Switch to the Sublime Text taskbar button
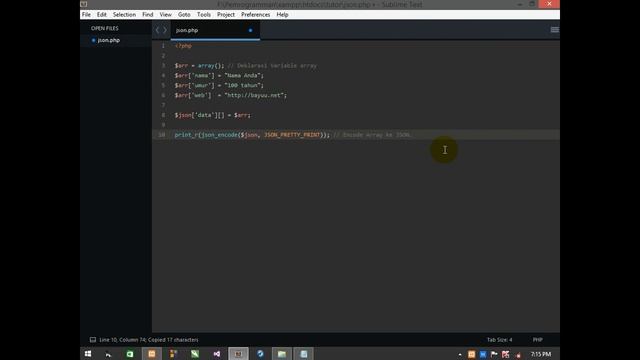 (x=238, y=354)
